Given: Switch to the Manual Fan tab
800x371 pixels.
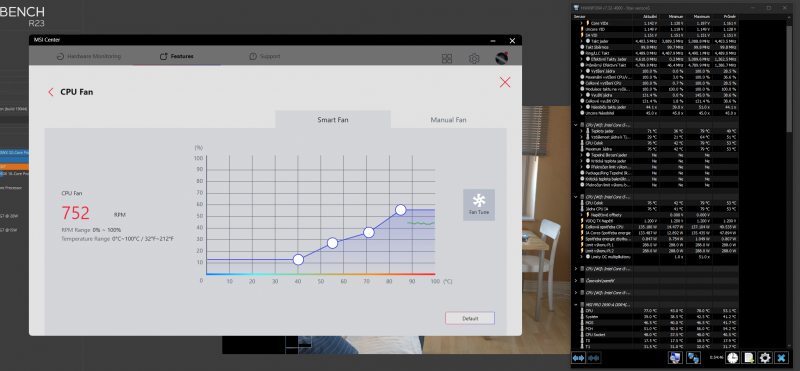Looking at the screenshot, I should tap(448, 120).
